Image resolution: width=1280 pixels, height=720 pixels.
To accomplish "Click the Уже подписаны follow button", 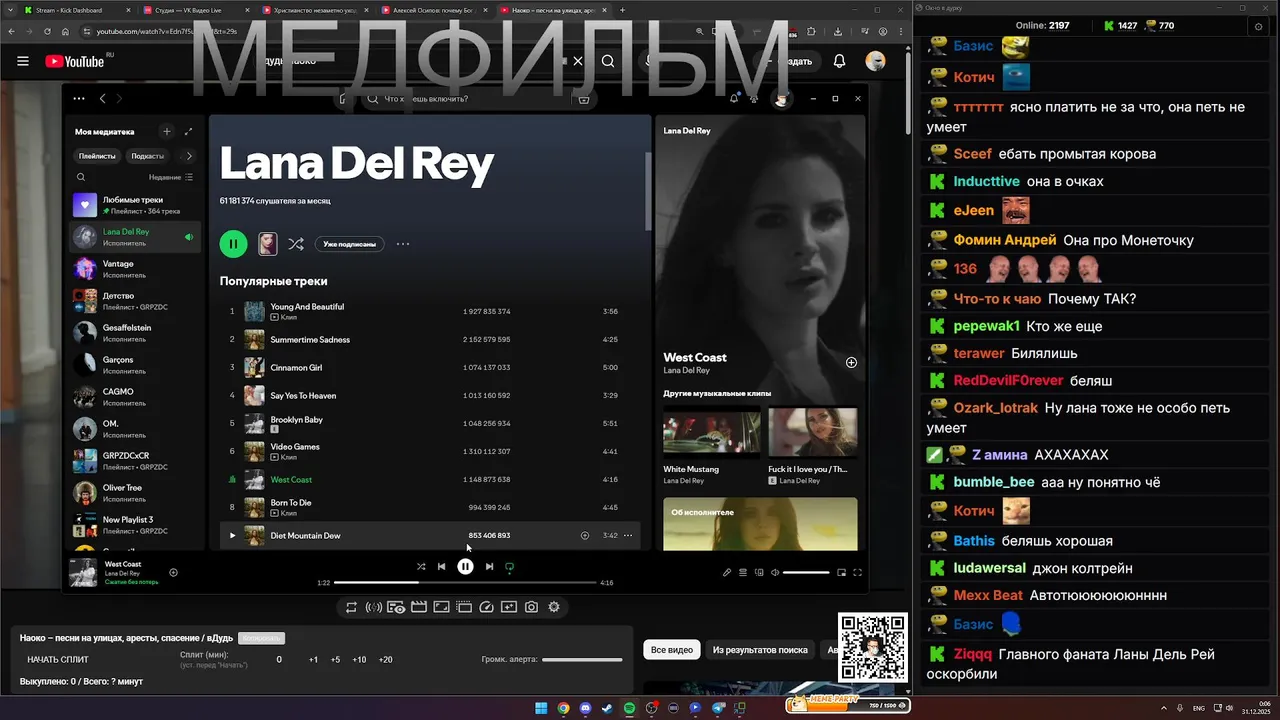I will coord(350,244).
